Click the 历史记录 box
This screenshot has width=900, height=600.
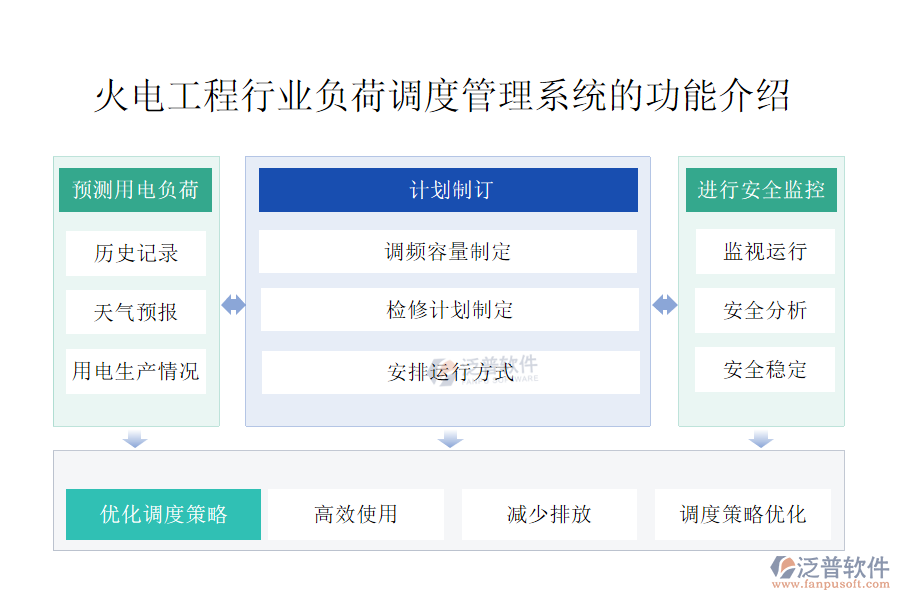click(136, 253)
